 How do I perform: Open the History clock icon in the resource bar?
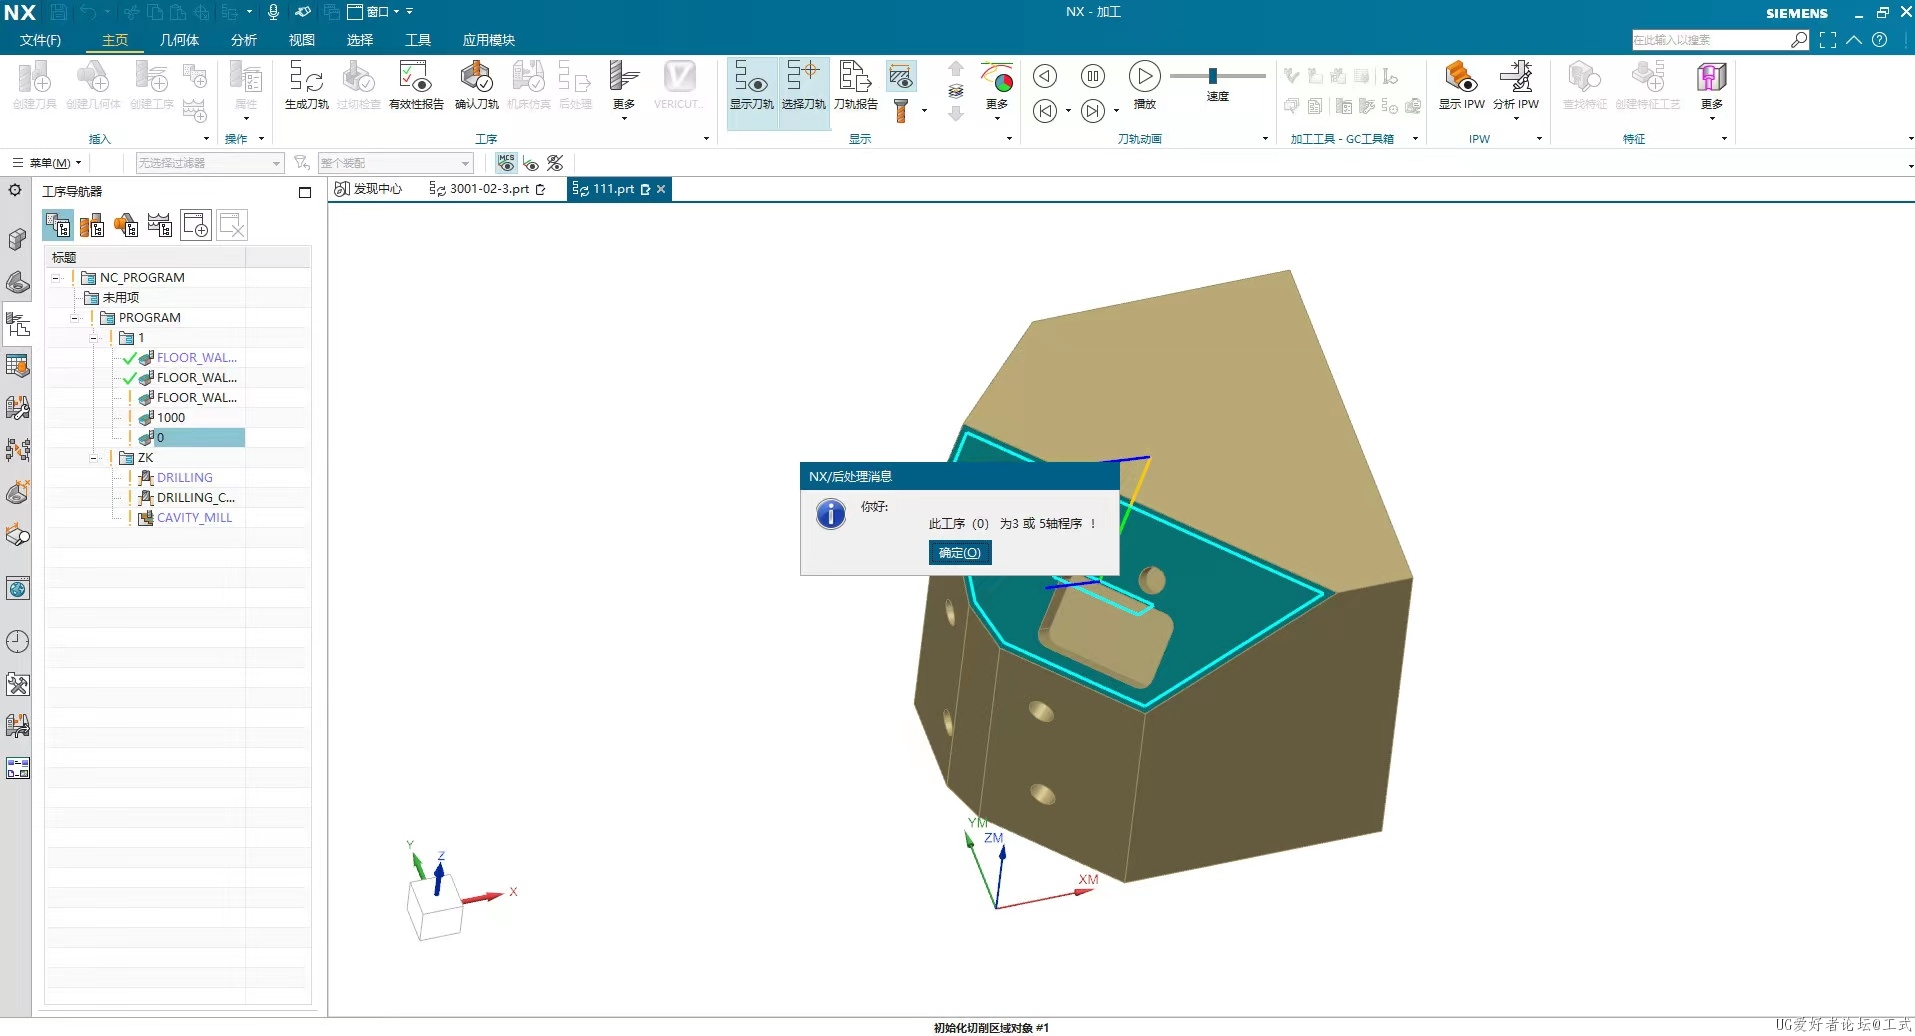pos(17,642)
